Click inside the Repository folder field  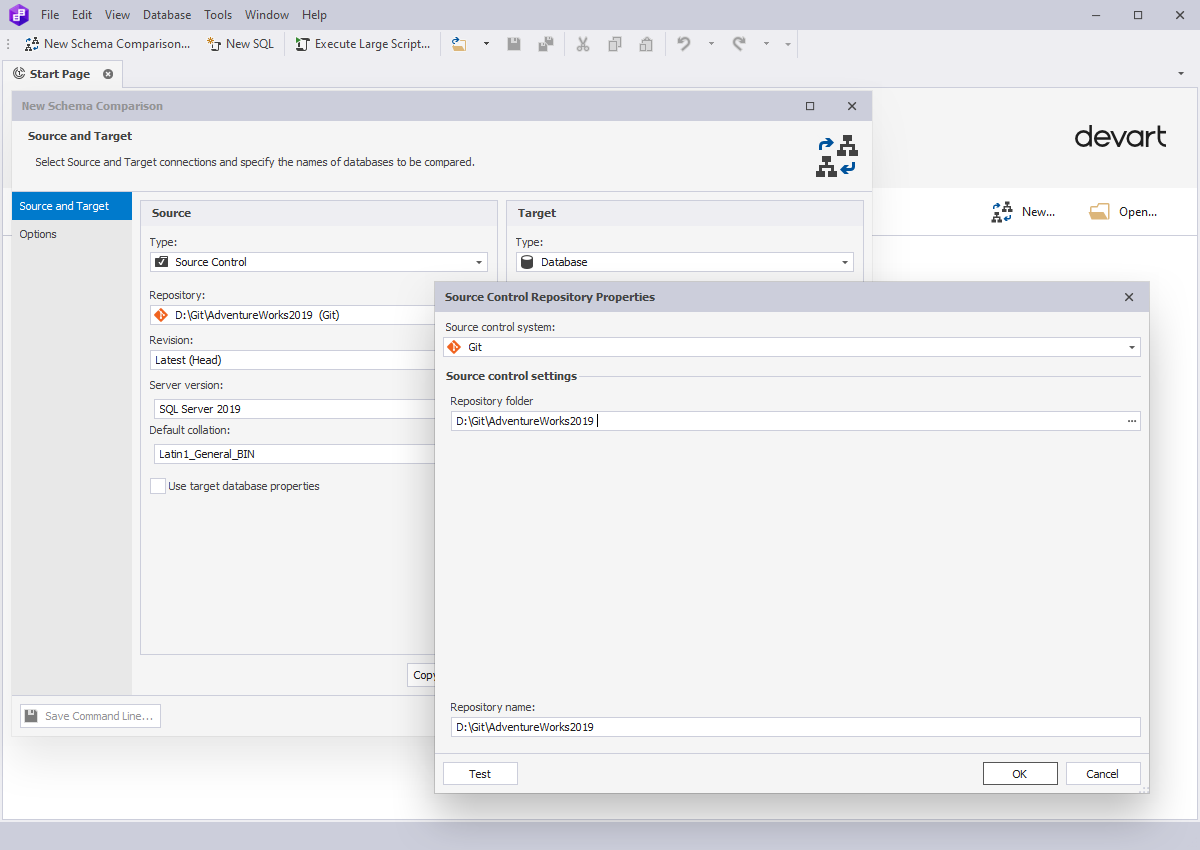point(700,420)
